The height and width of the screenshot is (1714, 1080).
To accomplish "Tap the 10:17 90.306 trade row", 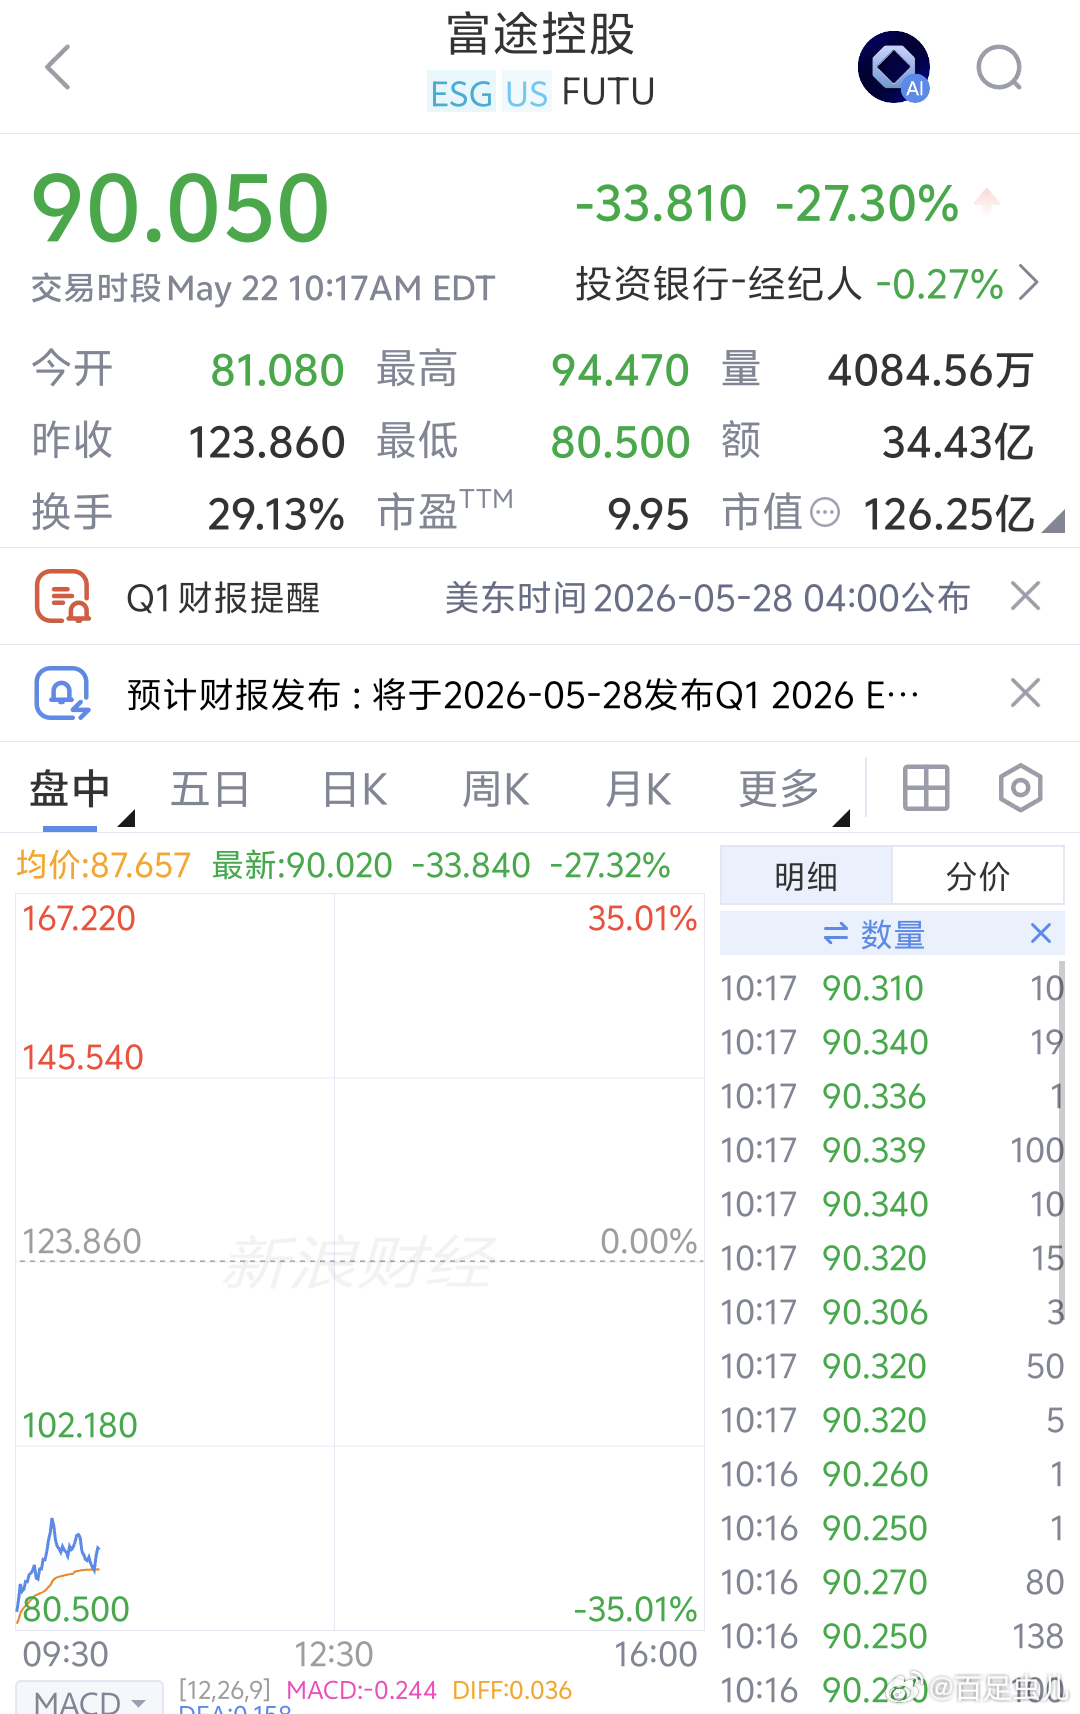I will point(892,1312).
